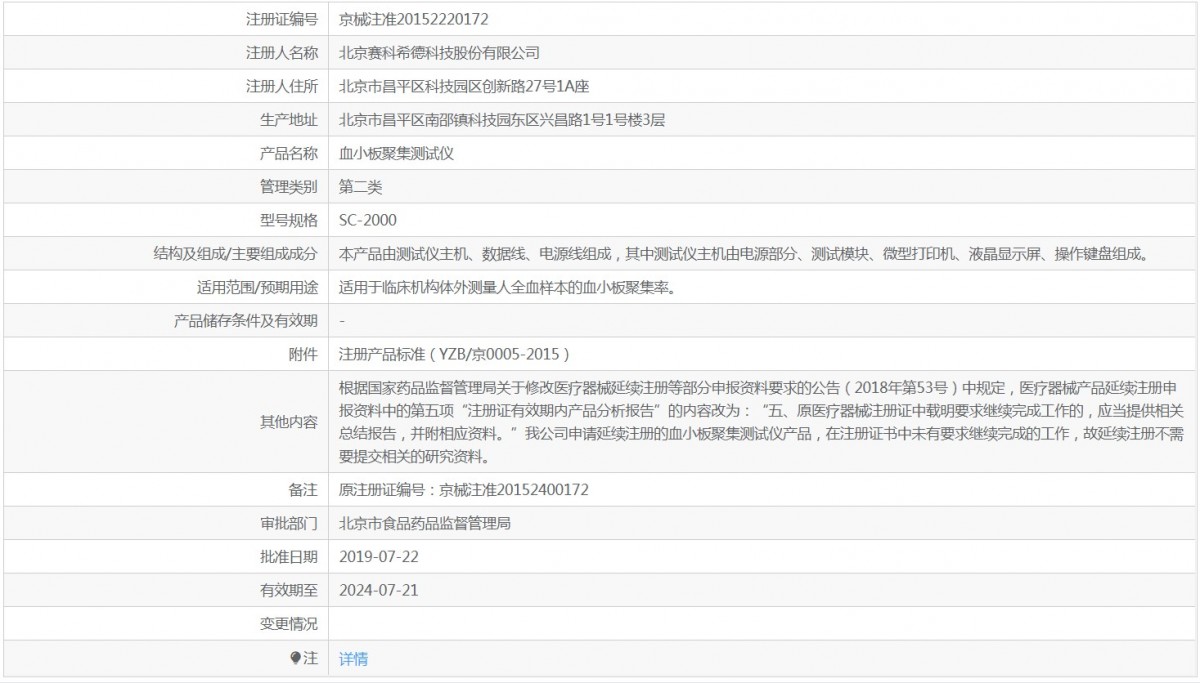Viewport: 1200px width, 683px height.
Task: Select the 注册人住所 label
Action: (x=282, y=86)
